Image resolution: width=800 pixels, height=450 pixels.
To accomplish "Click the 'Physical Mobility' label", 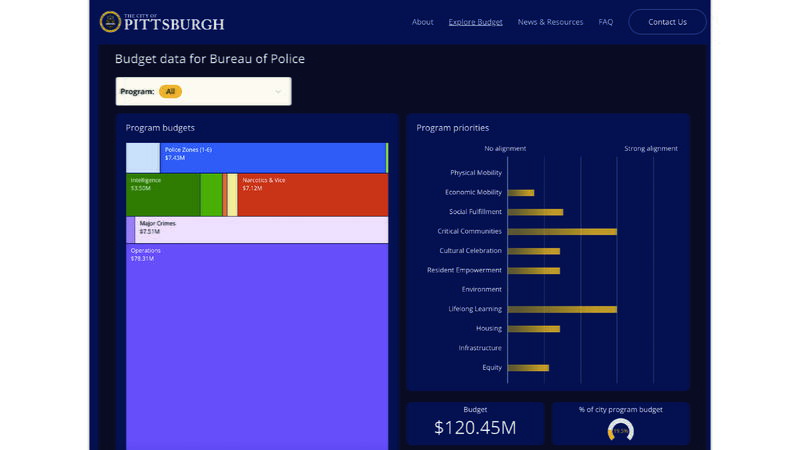I will click(476, 172).
